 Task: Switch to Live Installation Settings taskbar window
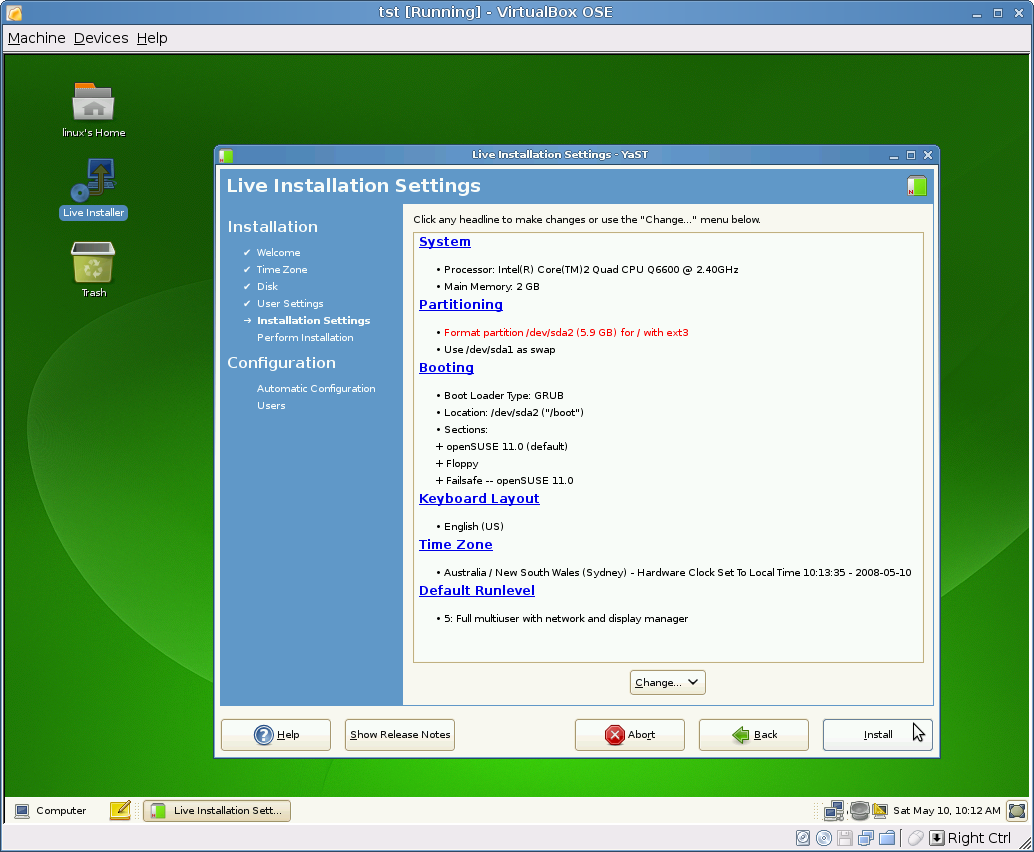(x=217, y=810)
